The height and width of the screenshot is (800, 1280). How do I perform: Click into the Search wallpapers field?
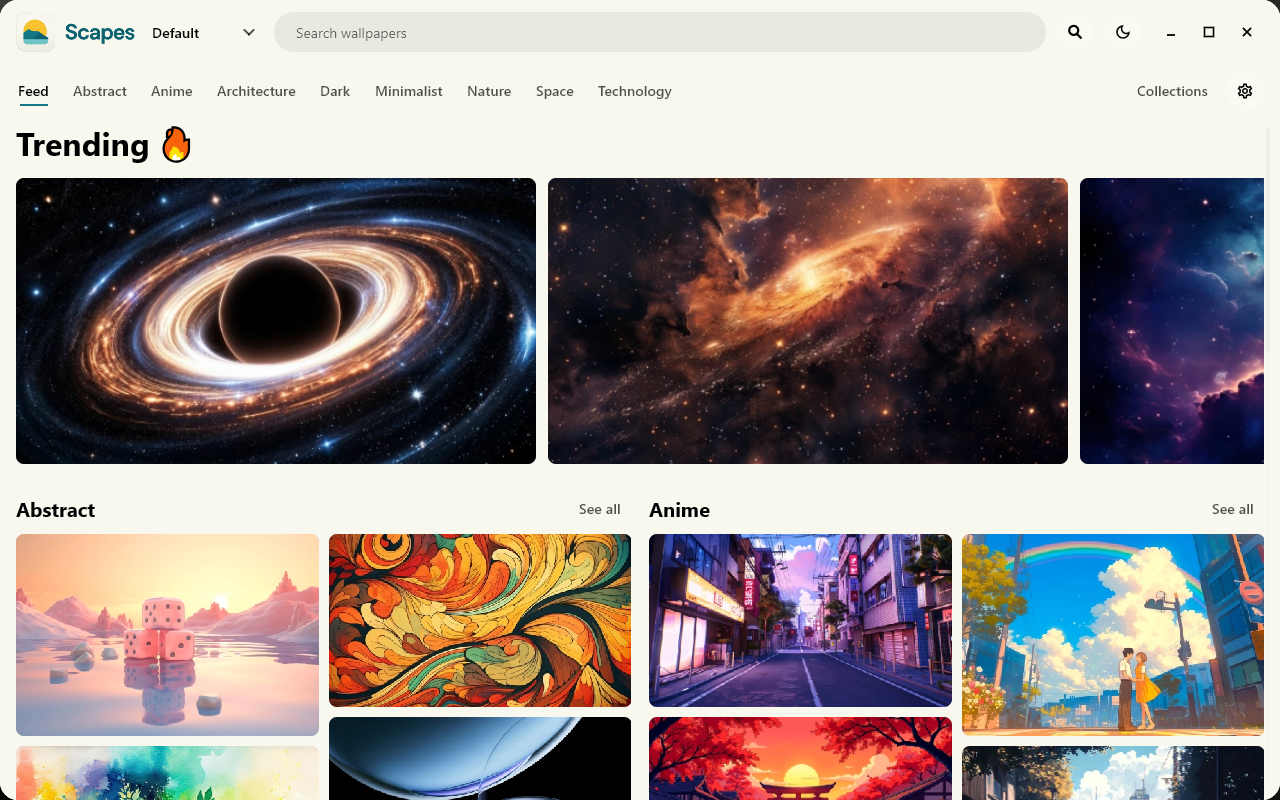point(660,33)
